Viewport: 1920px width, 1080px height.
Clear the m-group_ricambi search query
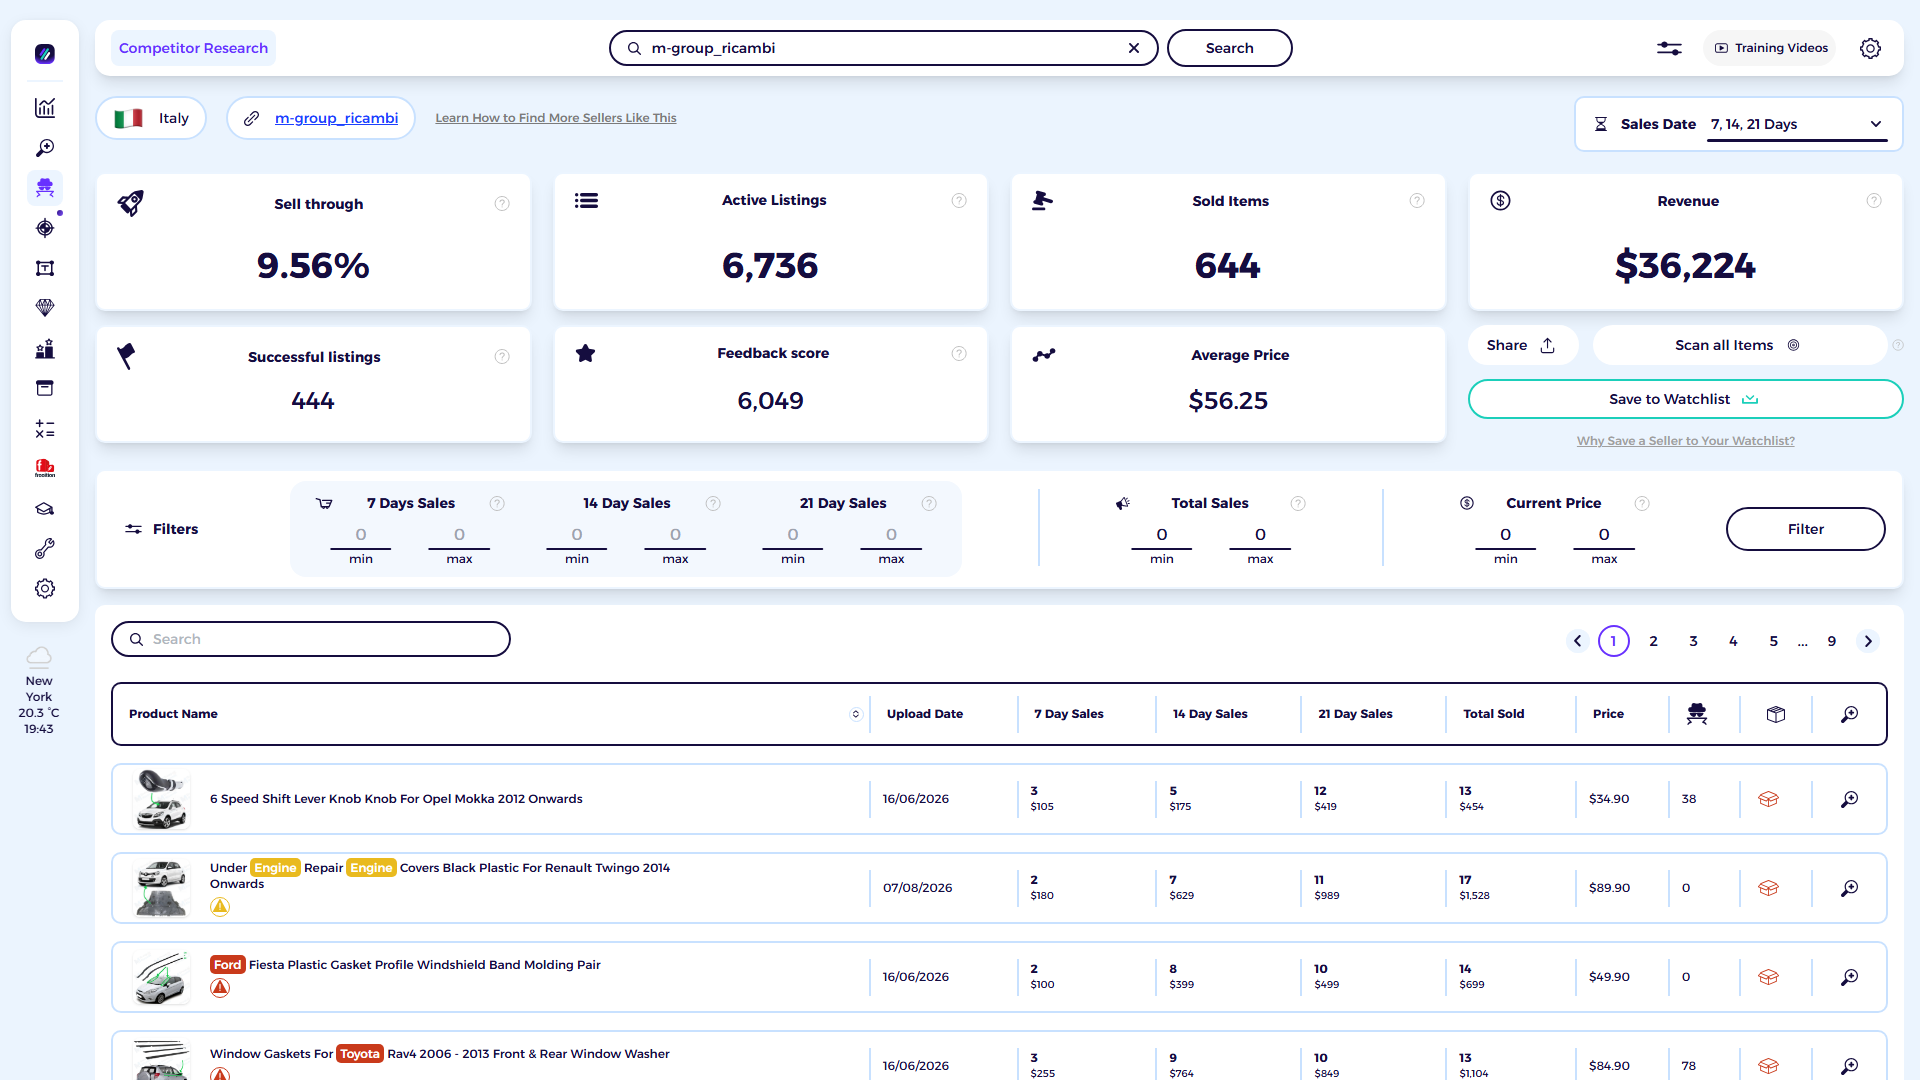click(x=1134, y=48)
